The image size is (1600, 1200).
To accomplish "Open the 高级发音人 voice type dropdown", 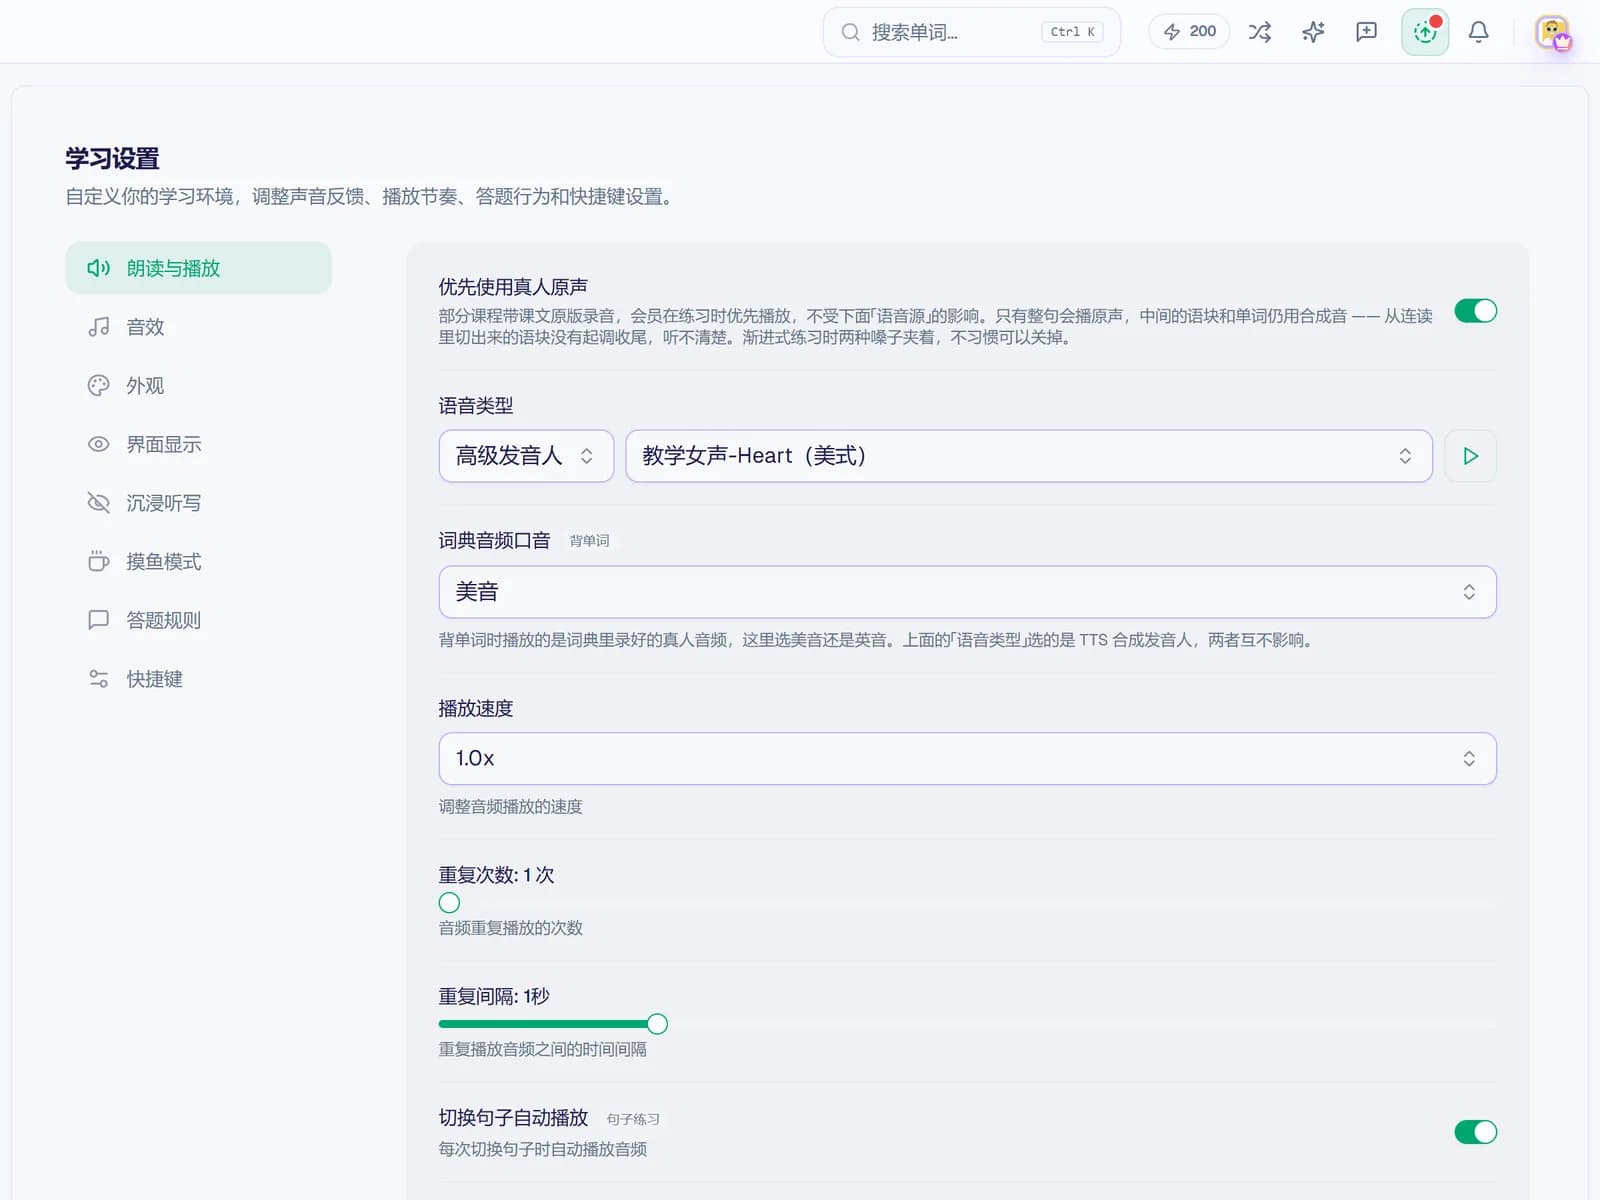I will (526, 456).
